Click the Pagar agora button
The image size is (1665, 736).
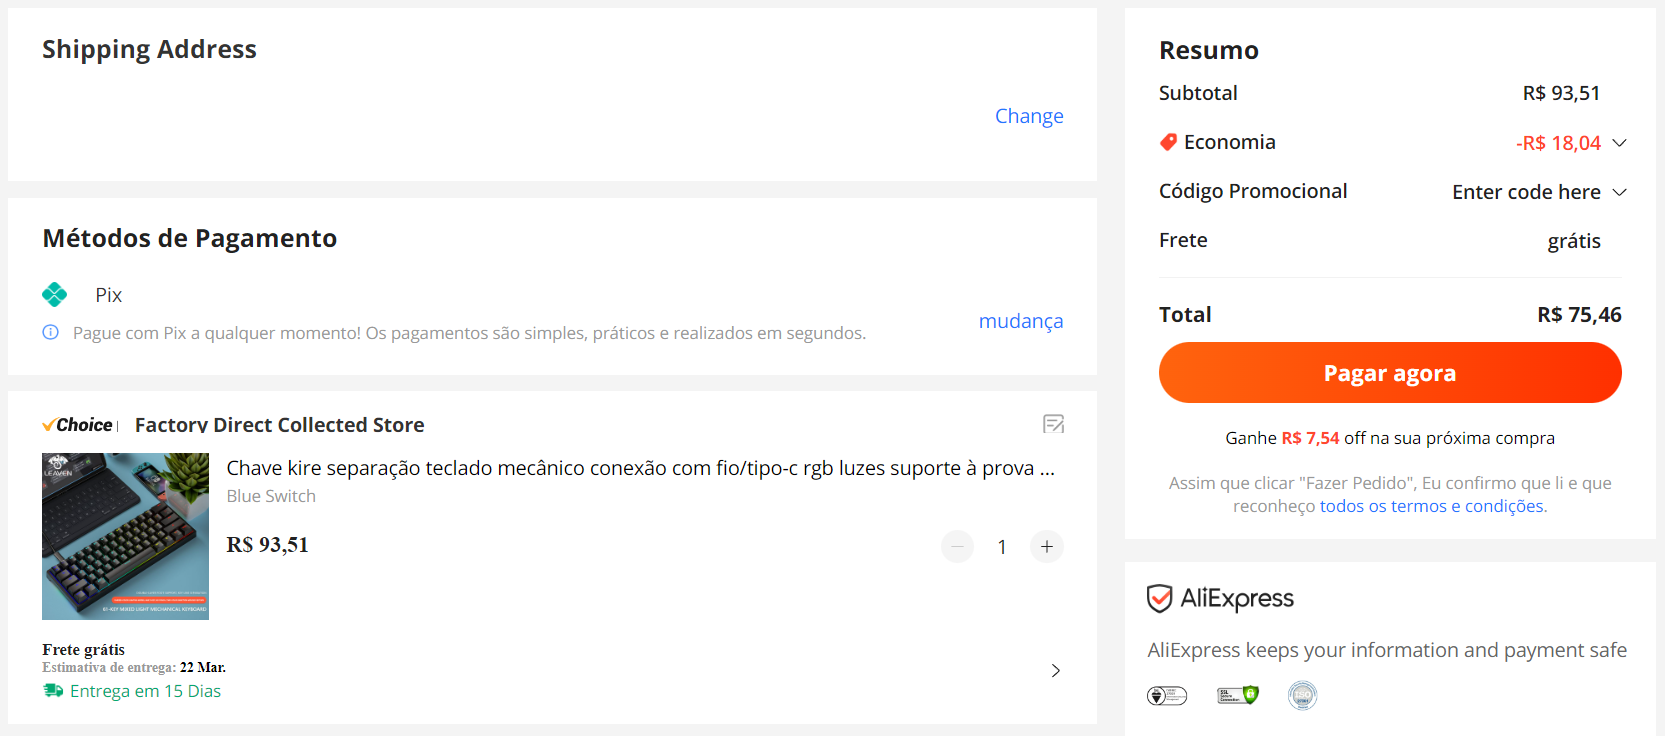1390,373
